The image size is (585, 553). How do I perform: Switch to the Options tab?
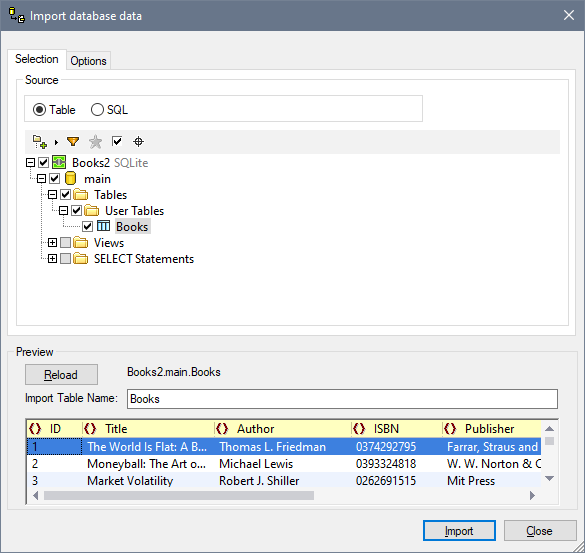coord(88,61)
